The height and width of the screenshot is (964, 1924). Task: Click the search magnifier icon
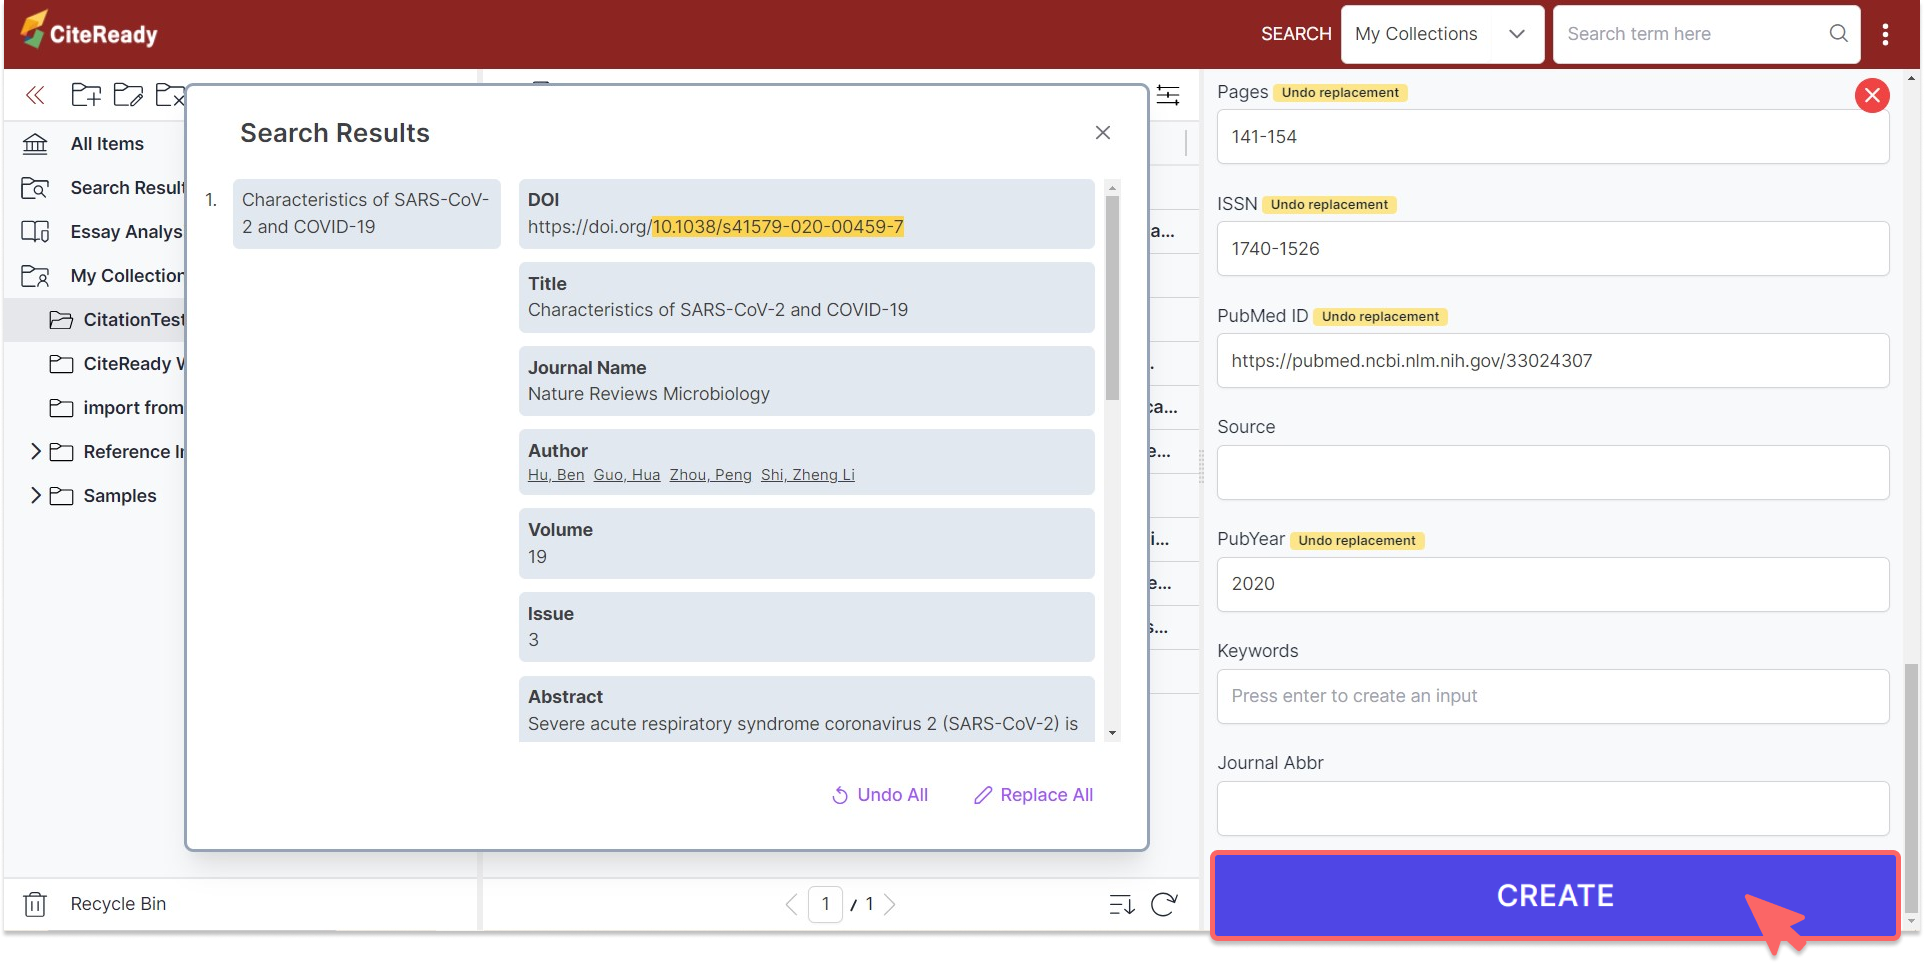(x=1838, y=34)
